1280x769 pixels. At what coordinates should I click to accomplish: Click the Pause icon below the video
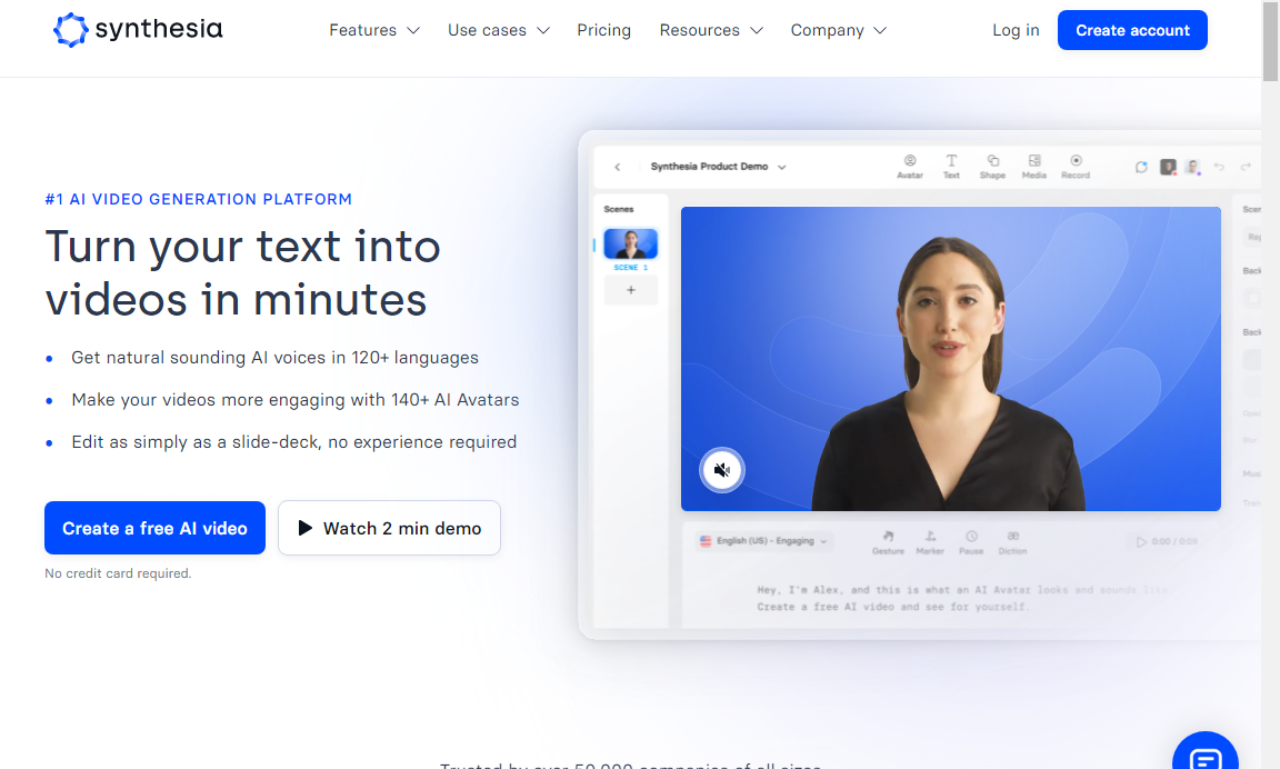(971, 543)
